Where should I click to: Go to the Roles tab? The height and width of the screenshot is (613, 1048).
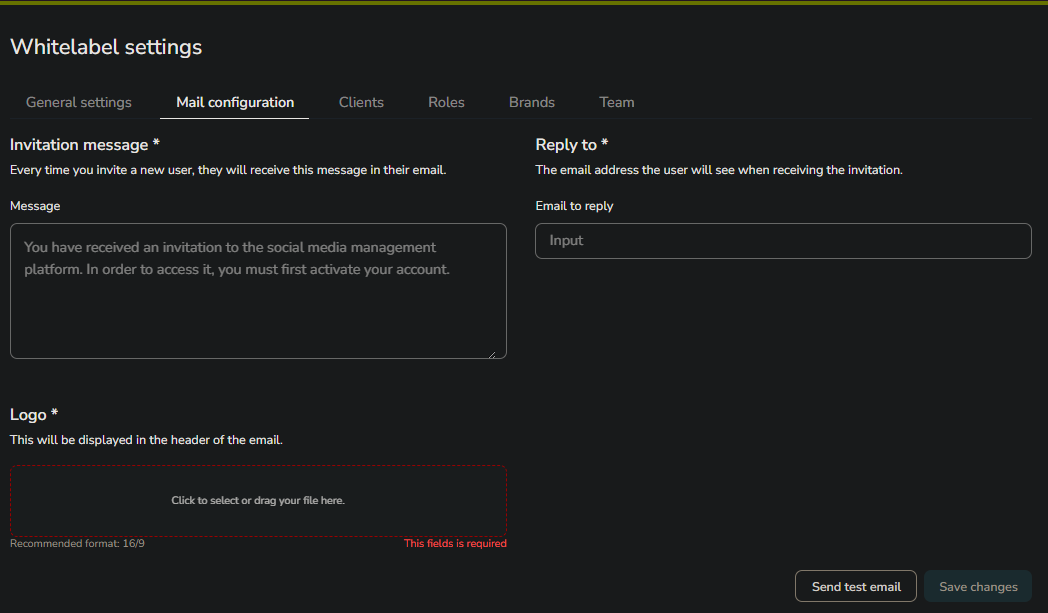(446, 102)
